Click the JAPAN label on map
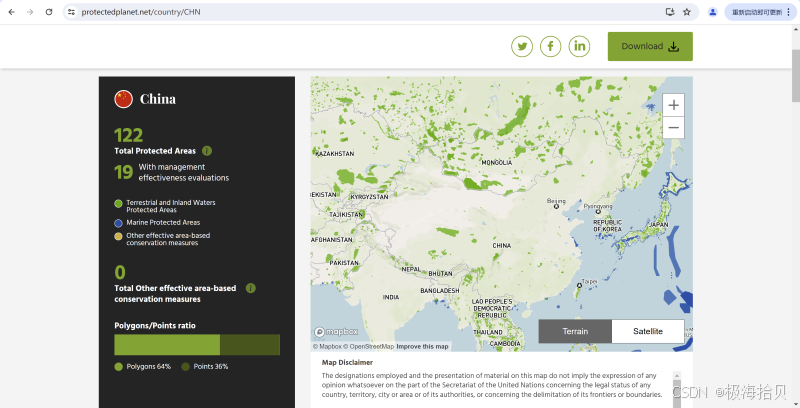This screenshot has height=408, width=800. point(659,225)
